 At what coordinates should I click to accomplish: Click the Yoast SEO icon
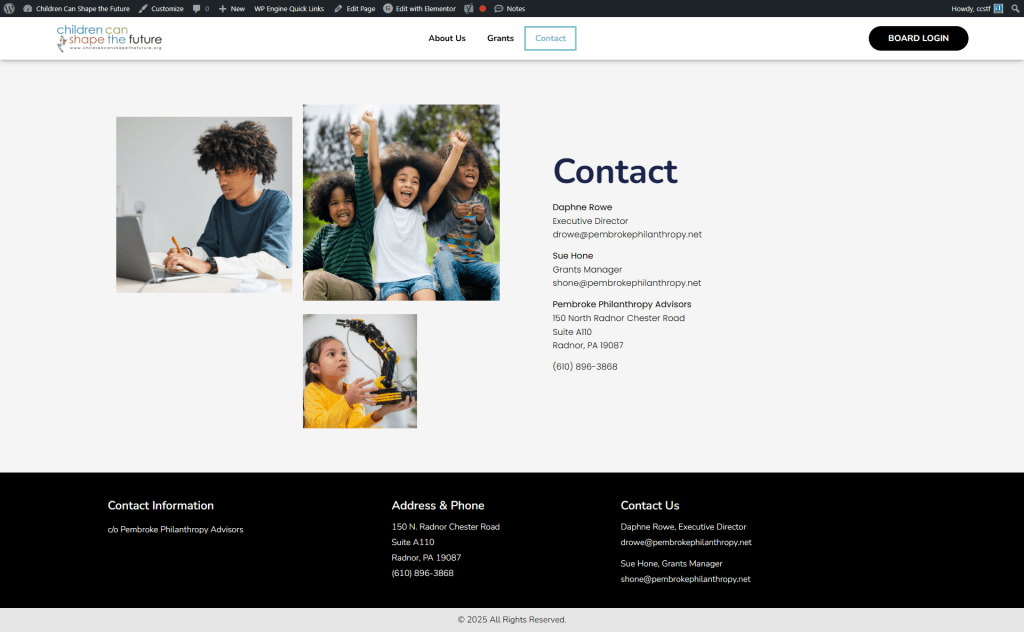click(468, 8)
